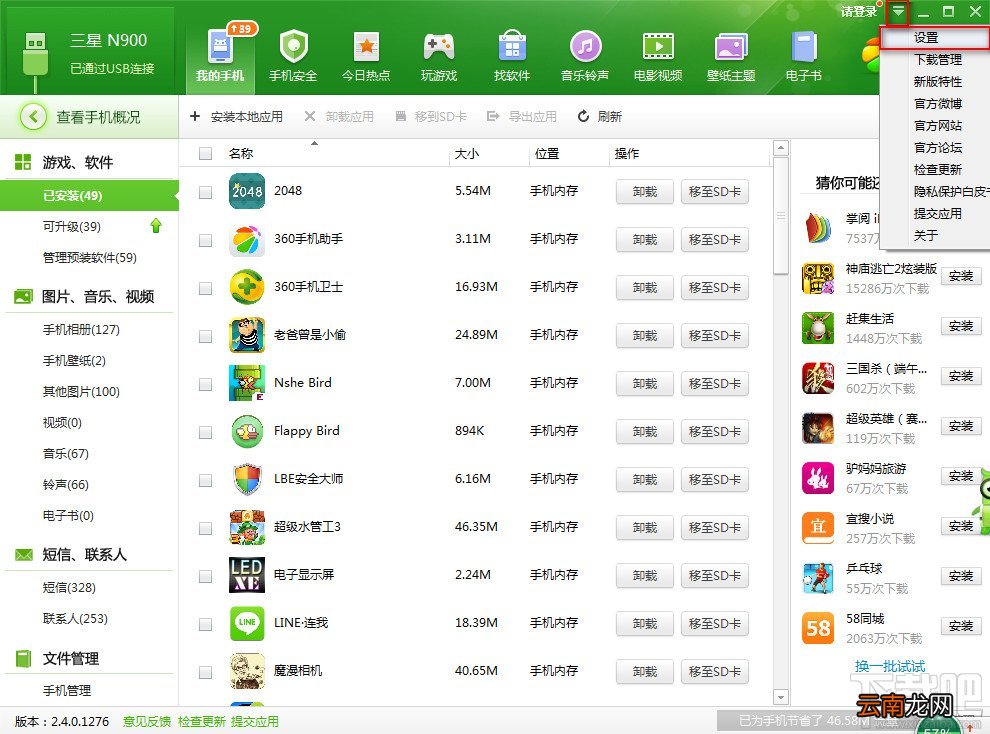990x734 pixels.
Task: Check the box for 360手机卫士
Action: (x=205, y=288)
